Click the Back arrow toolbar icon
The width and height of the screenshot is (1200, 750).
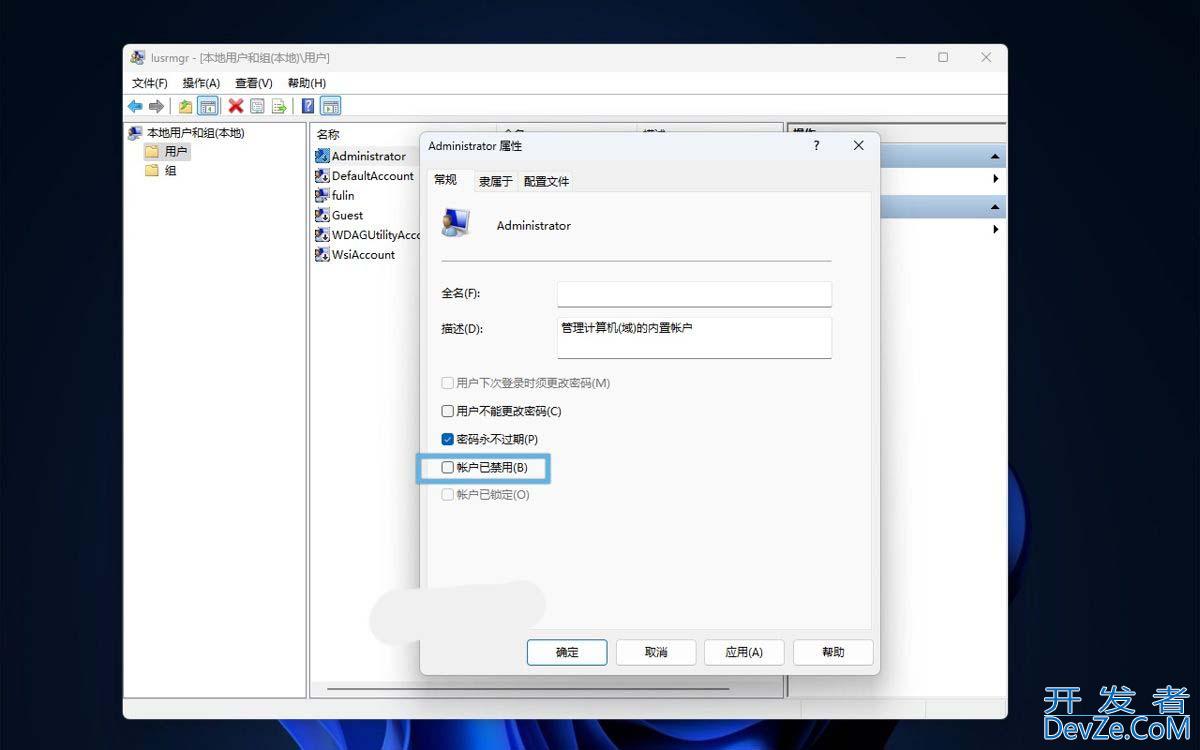(135, 106)
